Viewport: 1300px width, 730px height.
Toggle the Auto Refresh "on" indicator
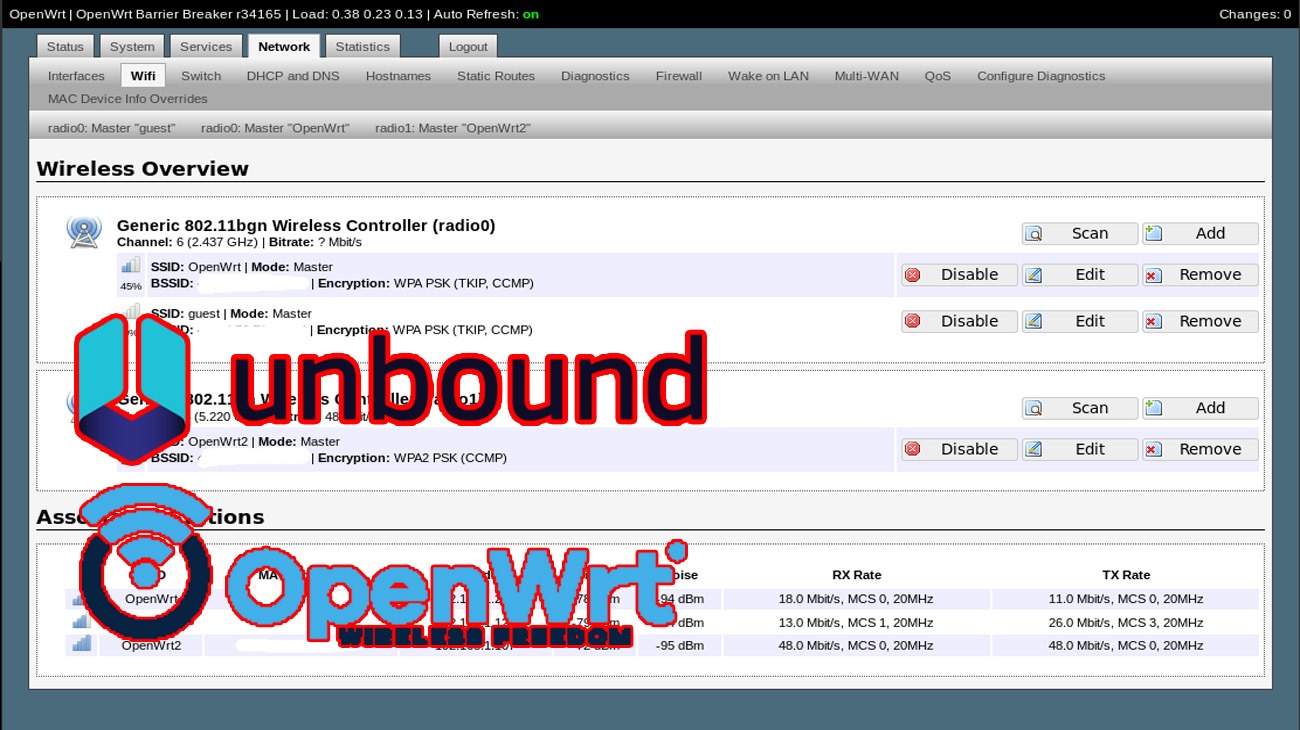point(531,14)
